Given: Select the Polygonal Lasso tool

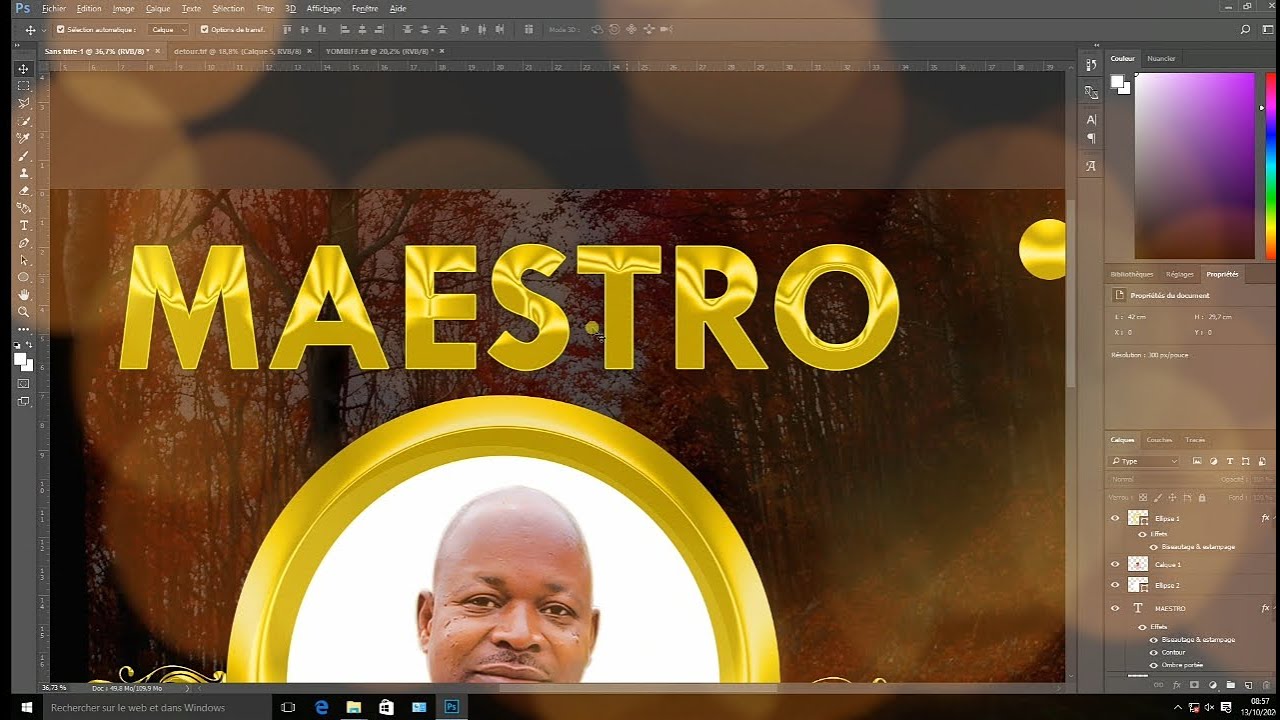Looking at the screenshot, I should (24, 103).
